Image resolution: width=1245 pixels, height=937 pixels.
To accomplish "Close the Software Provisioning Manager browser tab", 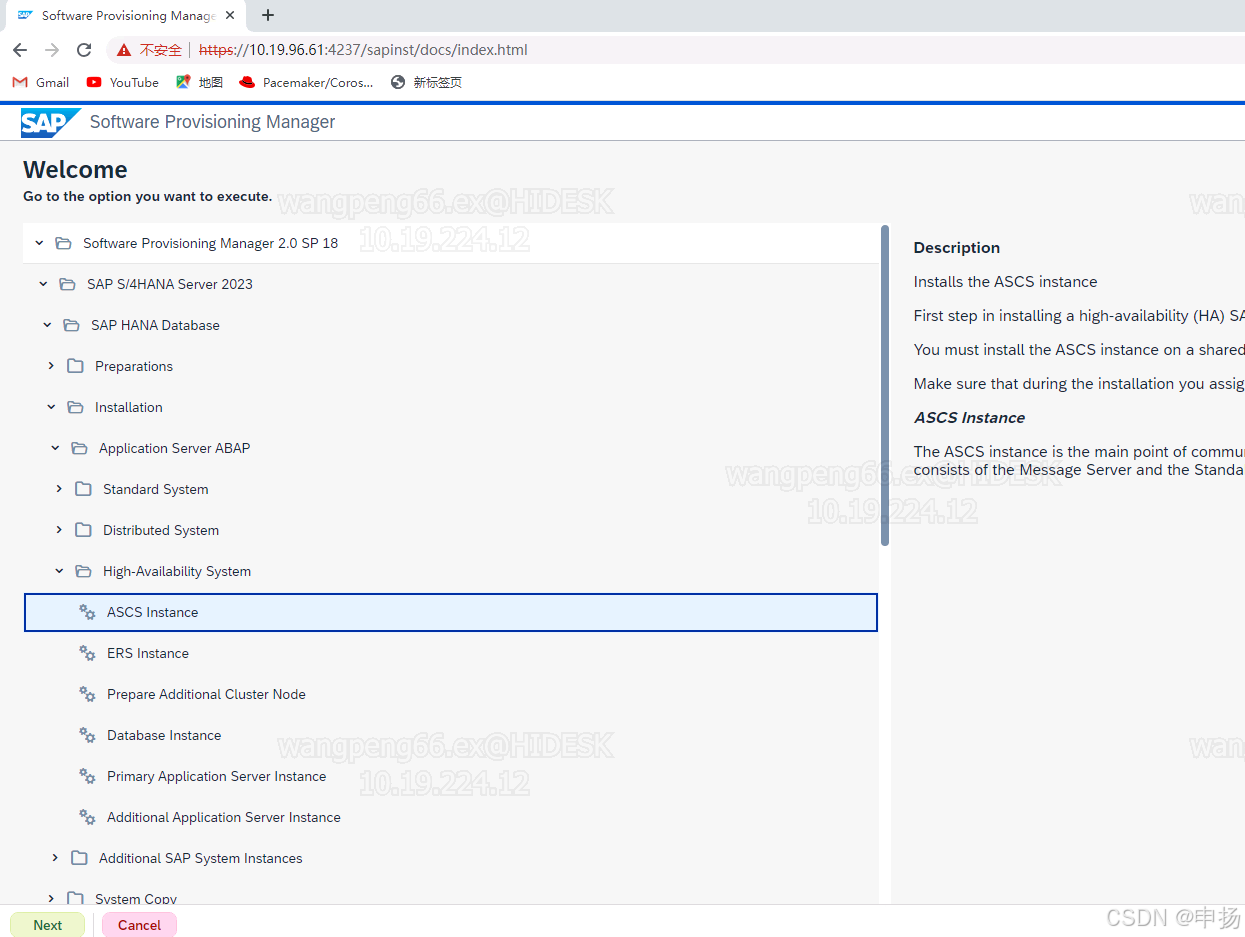I will (x=231, y=16).
